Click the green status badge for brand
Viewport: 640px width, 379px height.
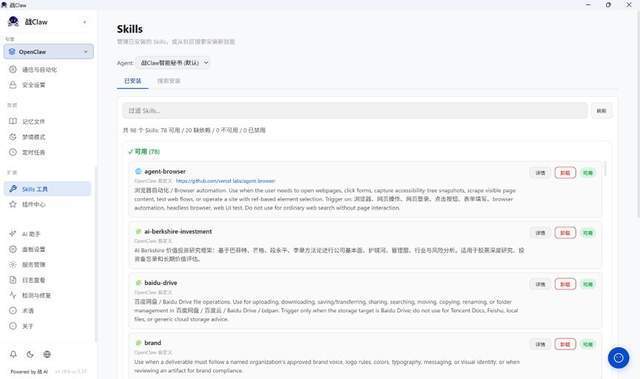(587, 344)
